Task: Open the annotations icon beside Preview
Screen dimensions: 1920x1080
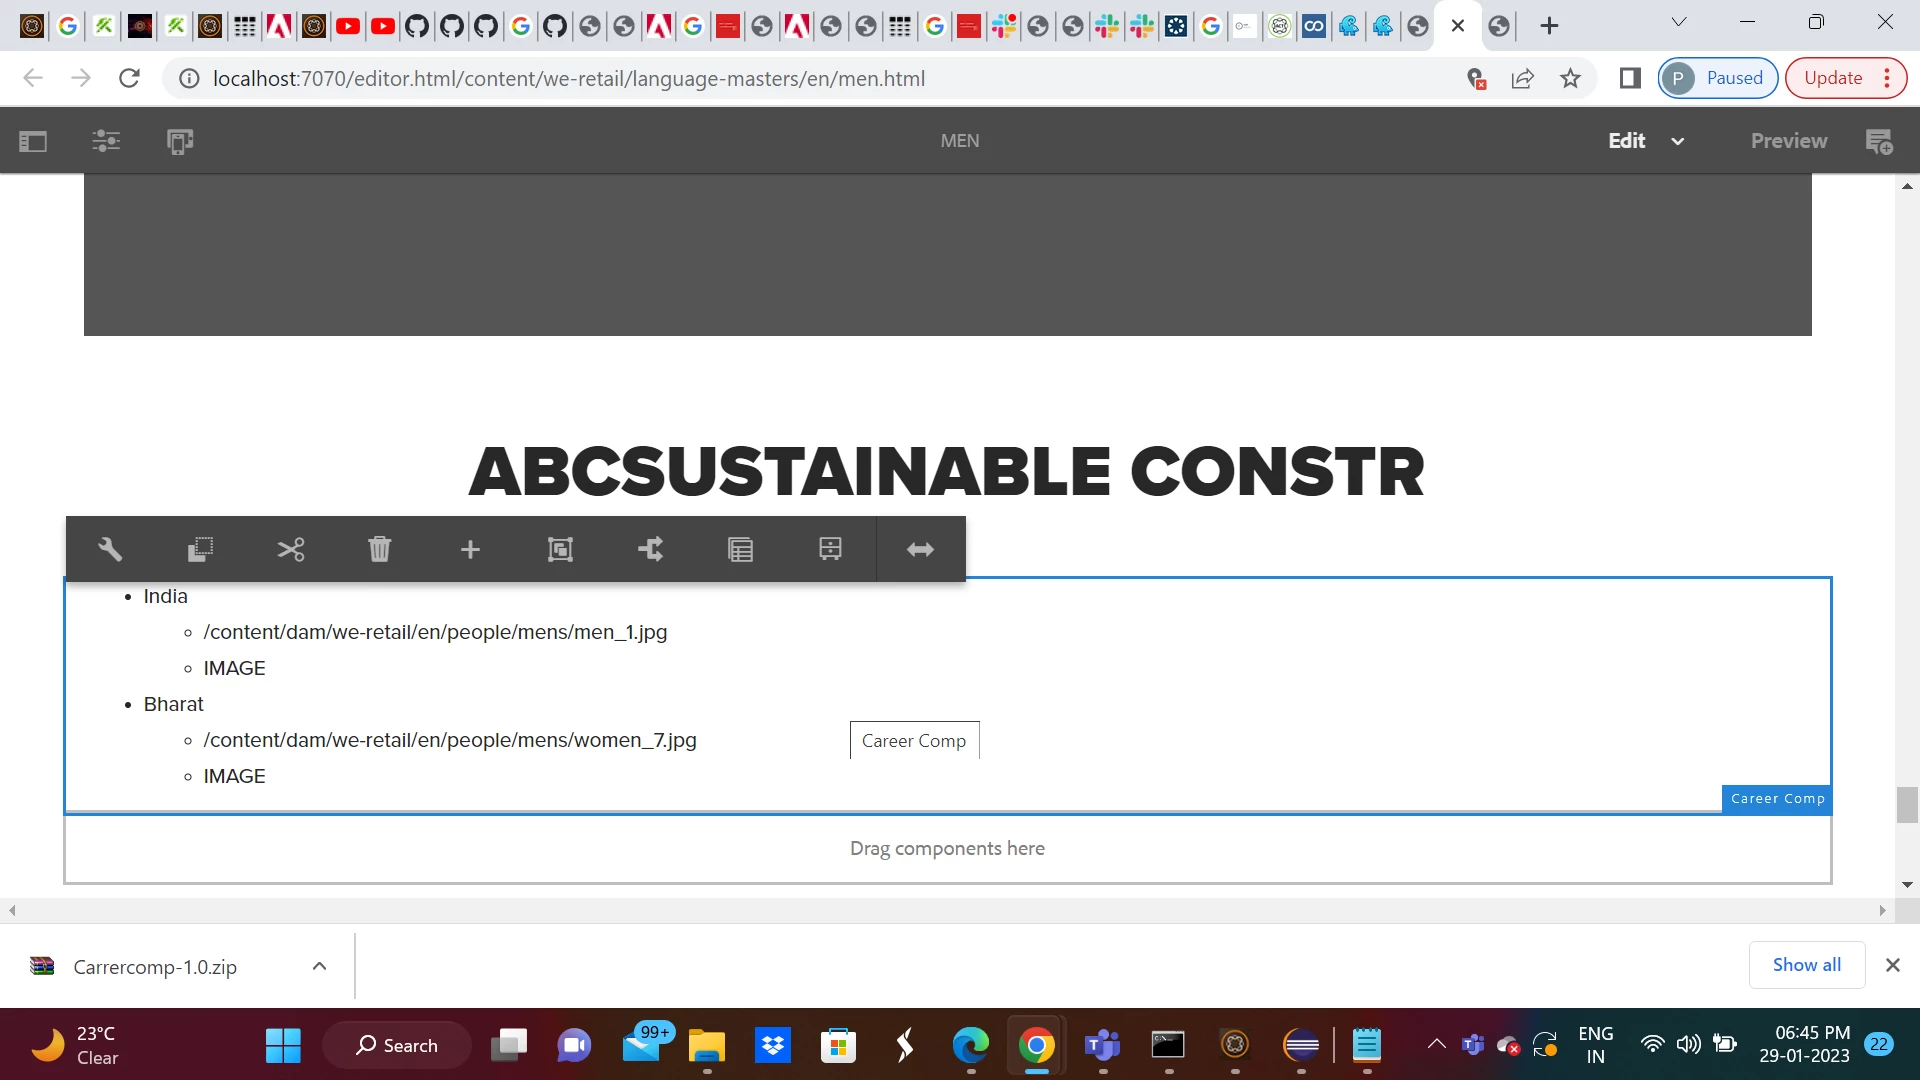Action: pyautogui.click(x=1879, y=141)
